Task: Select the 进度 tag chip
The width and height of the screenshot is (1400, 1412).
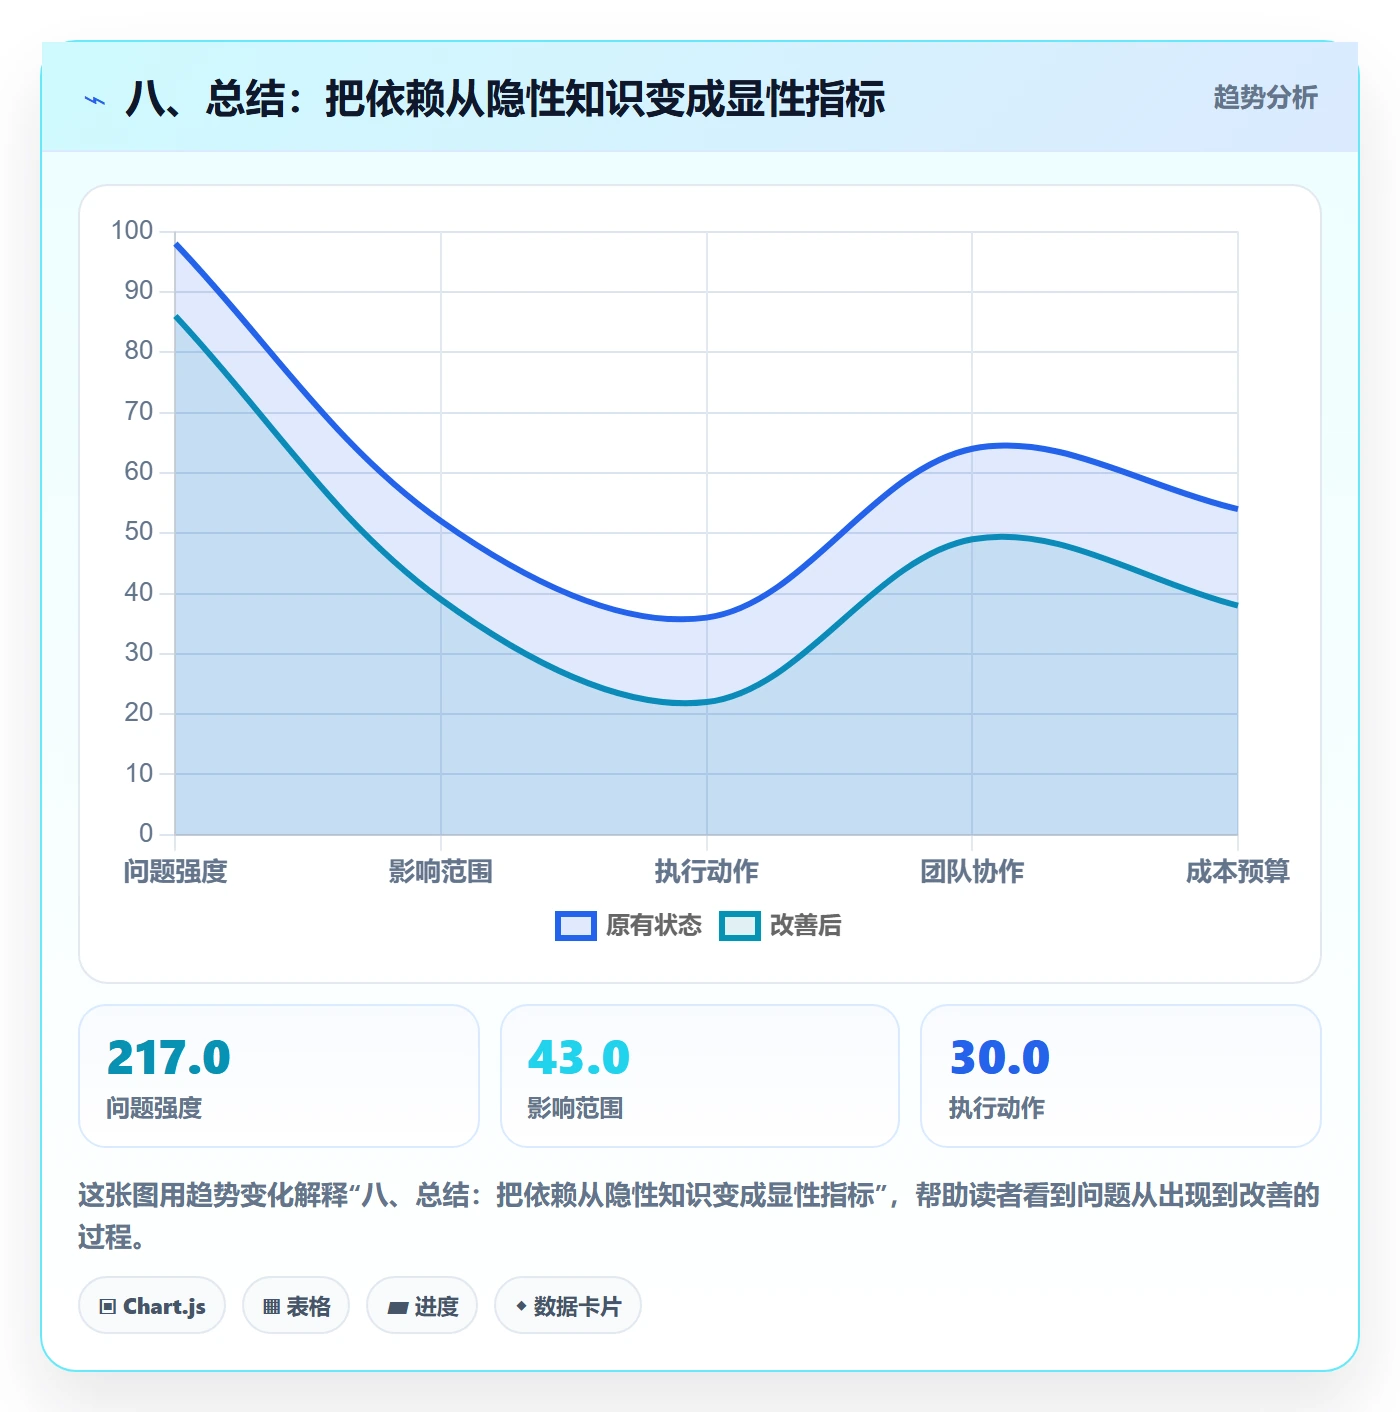Action: (422, 1306)
